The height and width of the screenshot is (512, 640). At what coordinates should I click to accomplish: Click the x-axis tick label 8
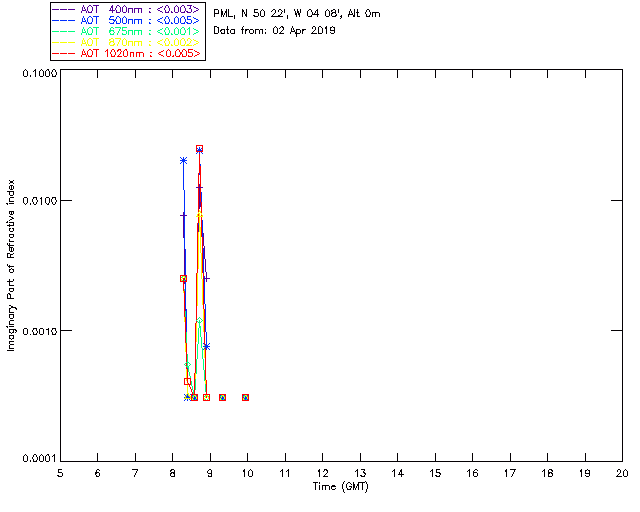click(x=173, y=473)
